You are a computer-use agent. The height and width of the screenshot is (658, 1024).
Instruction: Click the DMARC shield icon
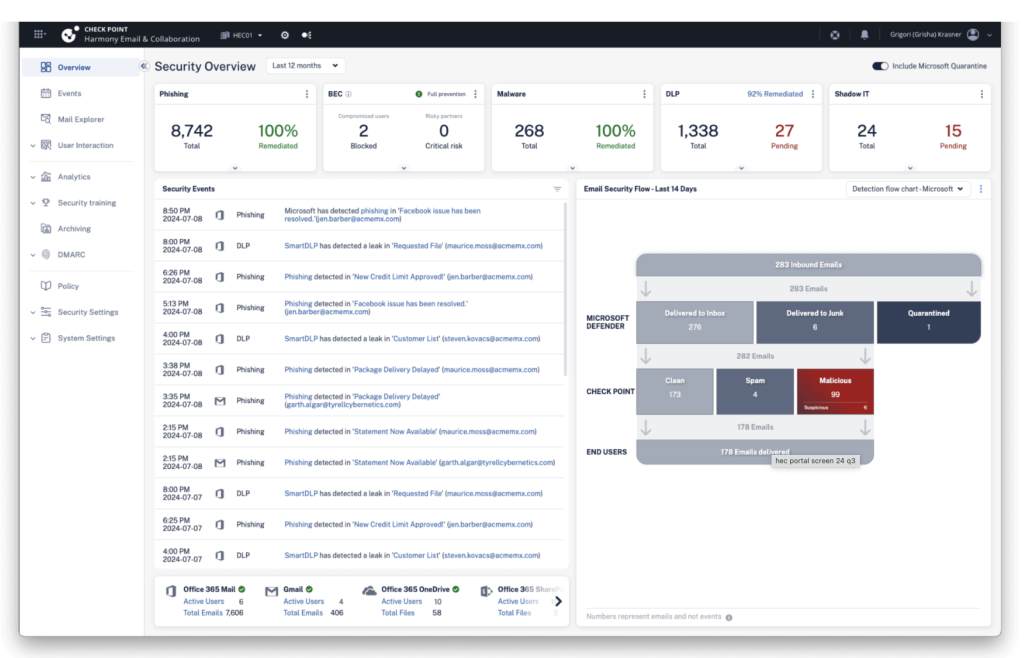(x=46, y=255)
